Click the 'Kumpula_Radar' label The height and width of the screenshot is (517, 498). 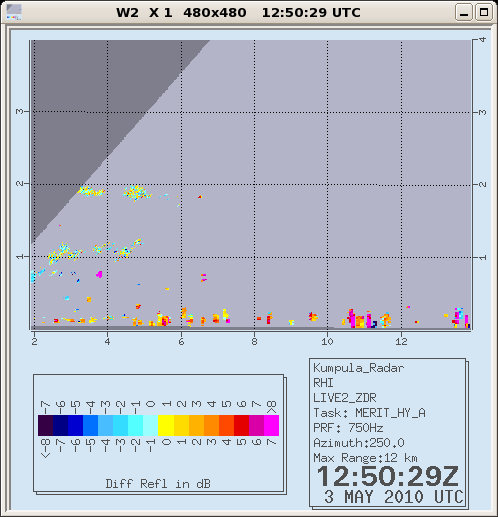click(359, 368)
